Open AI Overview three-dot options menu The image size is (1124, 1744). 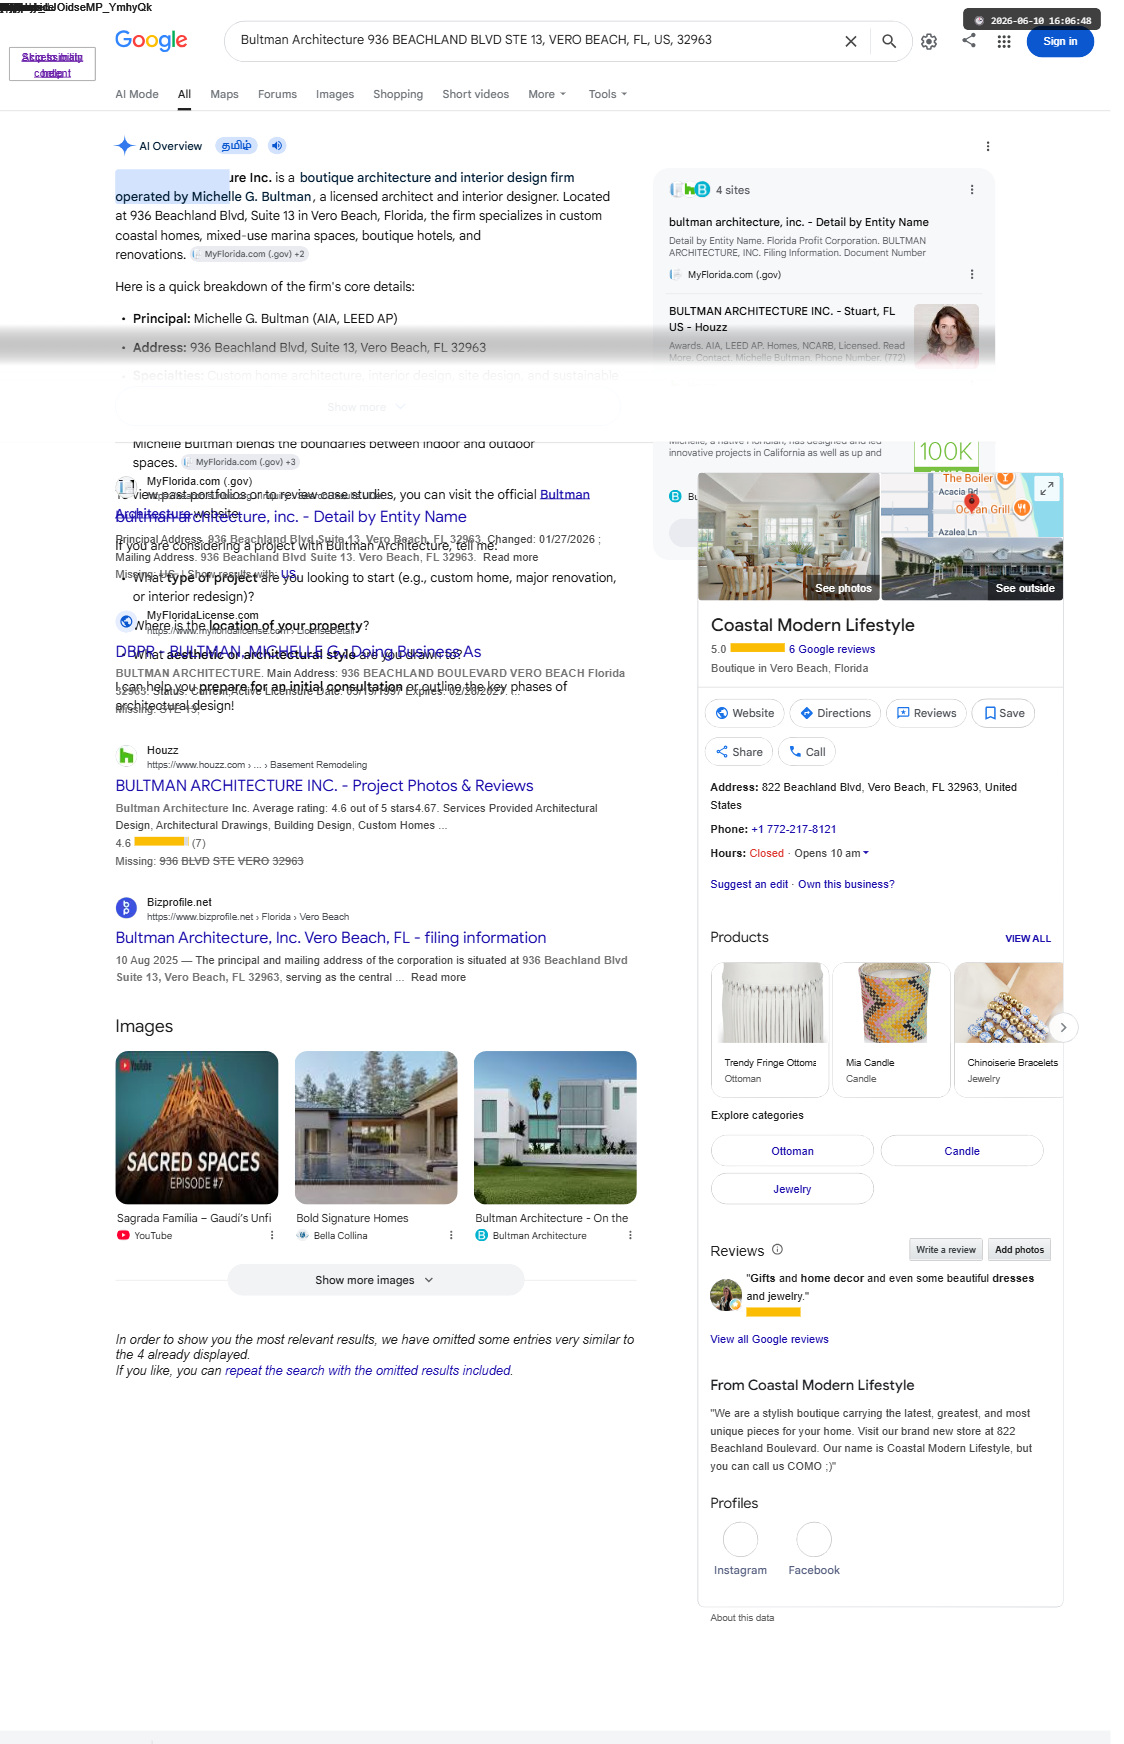988,146
